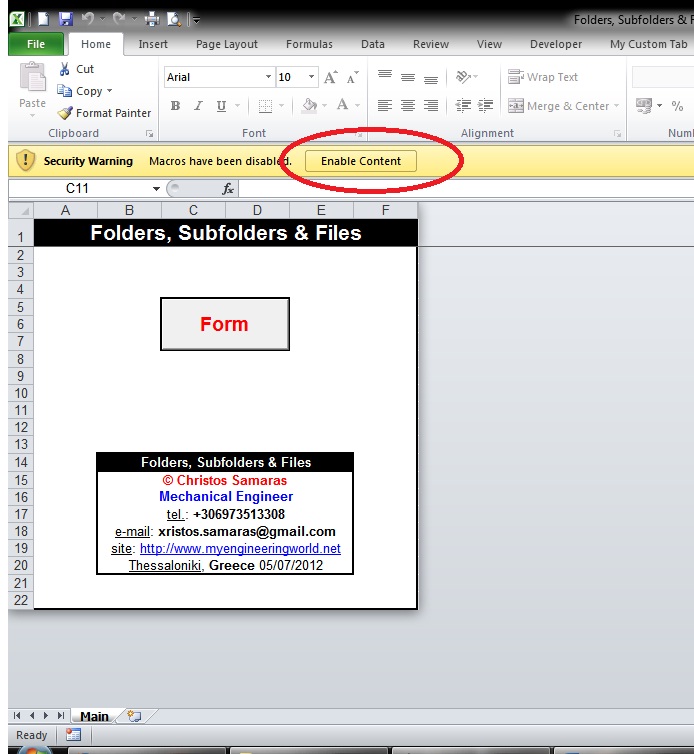Click the Insert Function fx icon

coord(227,188)
